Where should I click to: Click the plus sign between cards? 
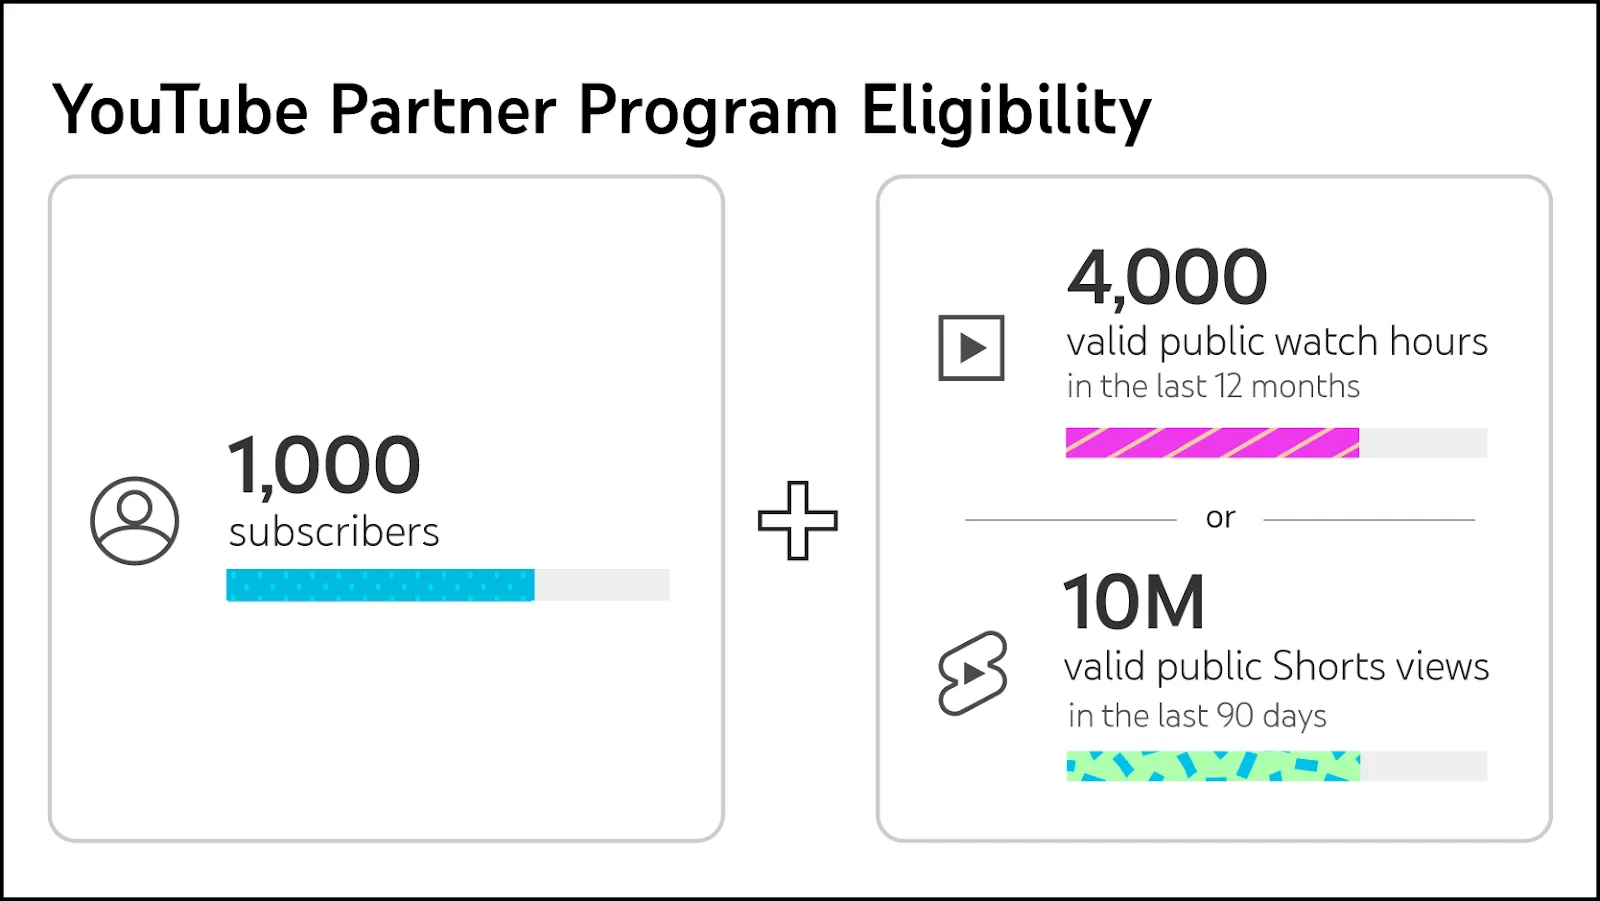click(797, 520)
